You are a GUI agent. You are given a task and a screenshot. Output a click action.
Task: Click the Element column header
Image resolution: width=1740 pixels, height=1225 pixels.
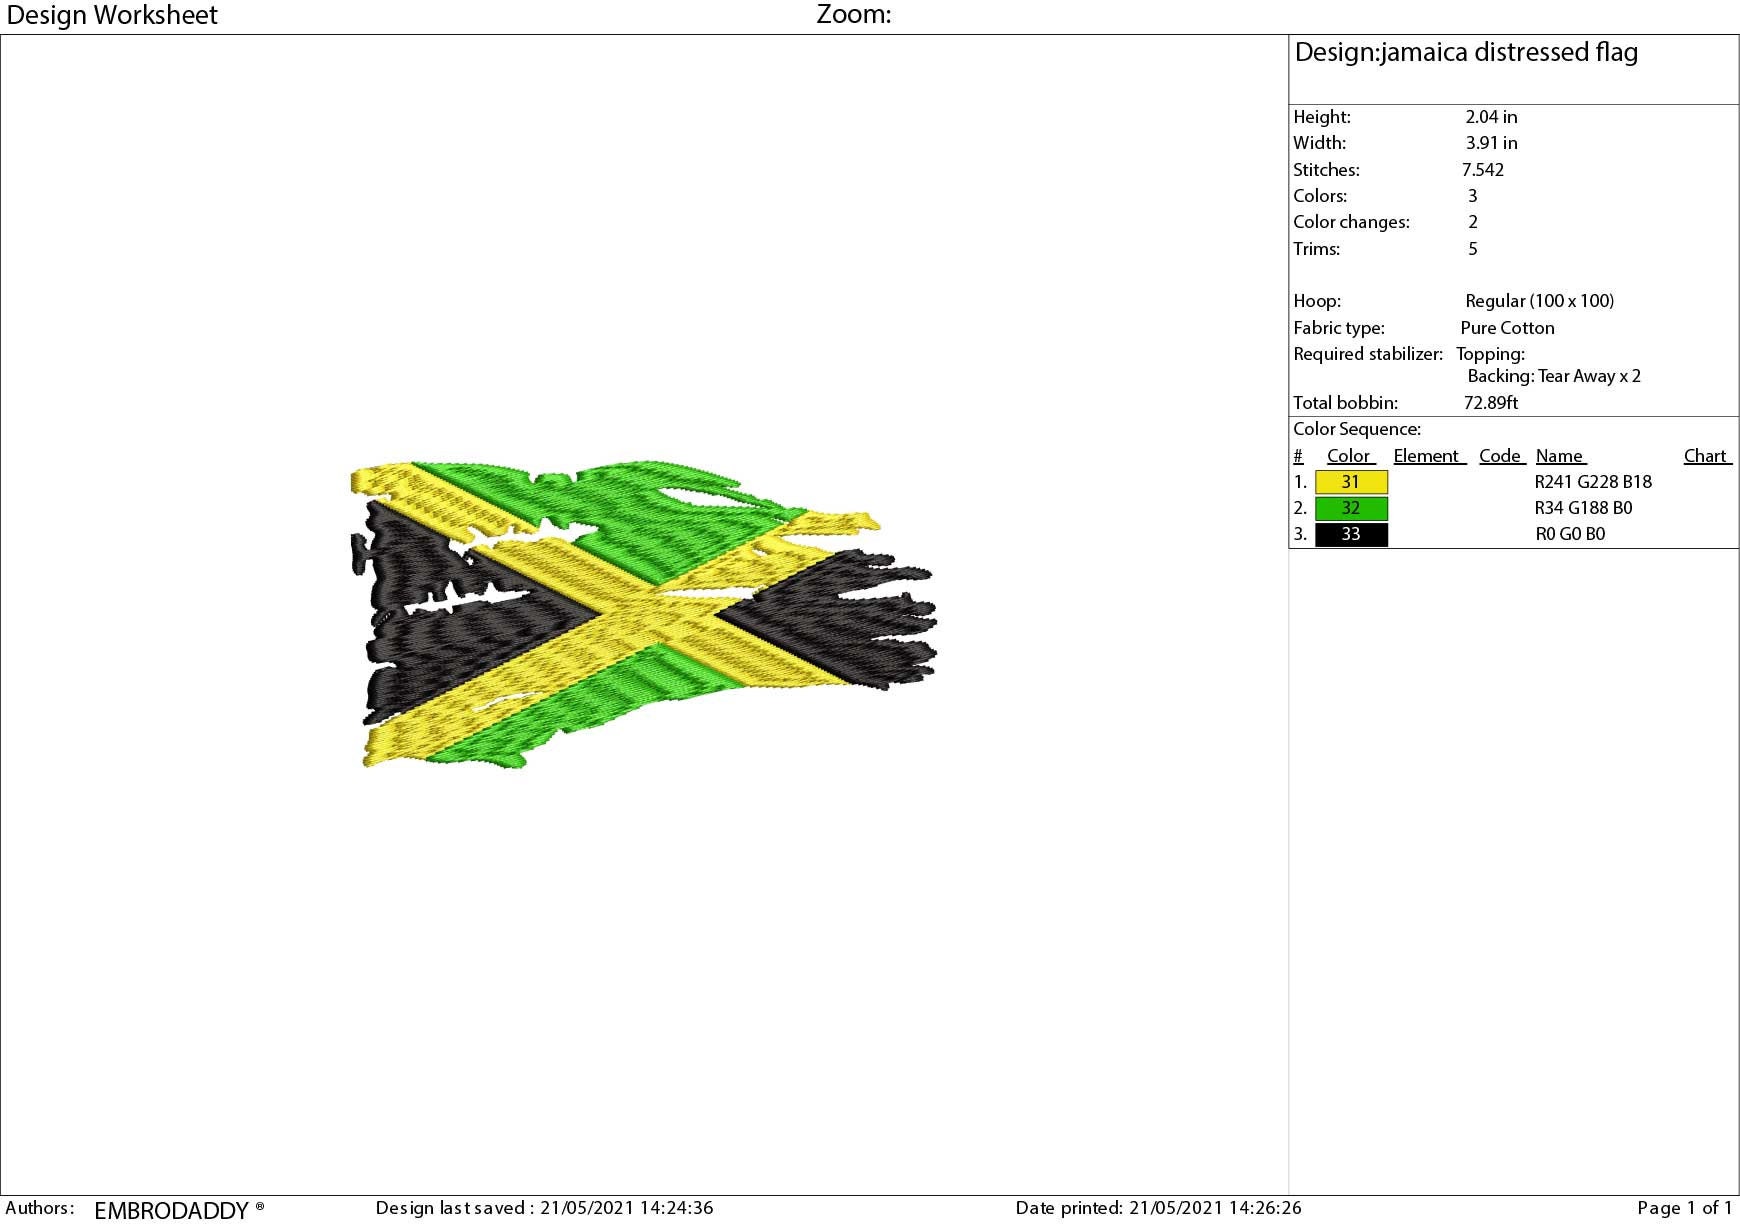pyautogui.click(x=1429, y=456)
